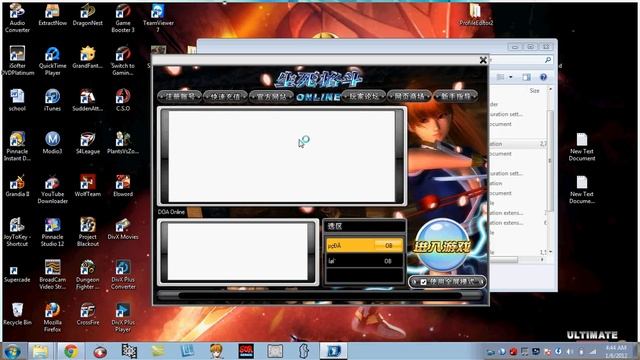Launch the Modio3 desktop icon
The image size is (640, 360).
point(52,143)
